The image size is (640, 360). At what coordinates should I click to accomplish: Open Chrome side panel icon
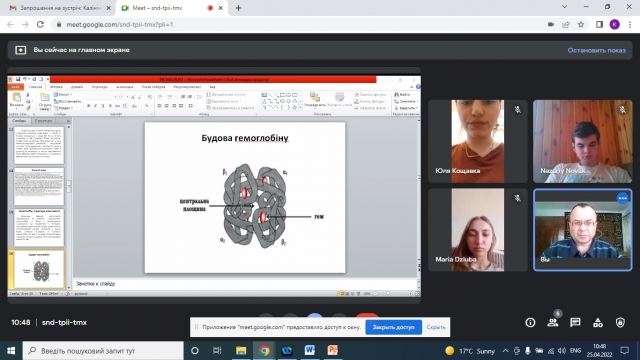(599, 24)
